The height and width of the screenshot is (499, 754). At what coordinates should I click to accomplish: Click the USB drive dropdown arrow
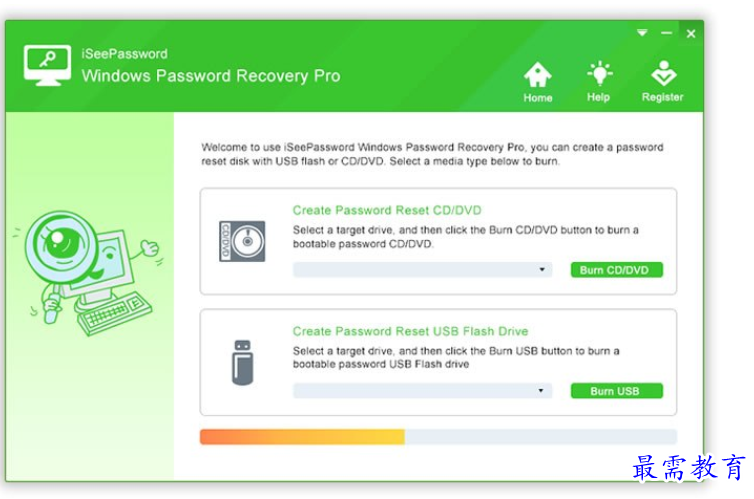[541, 390]
